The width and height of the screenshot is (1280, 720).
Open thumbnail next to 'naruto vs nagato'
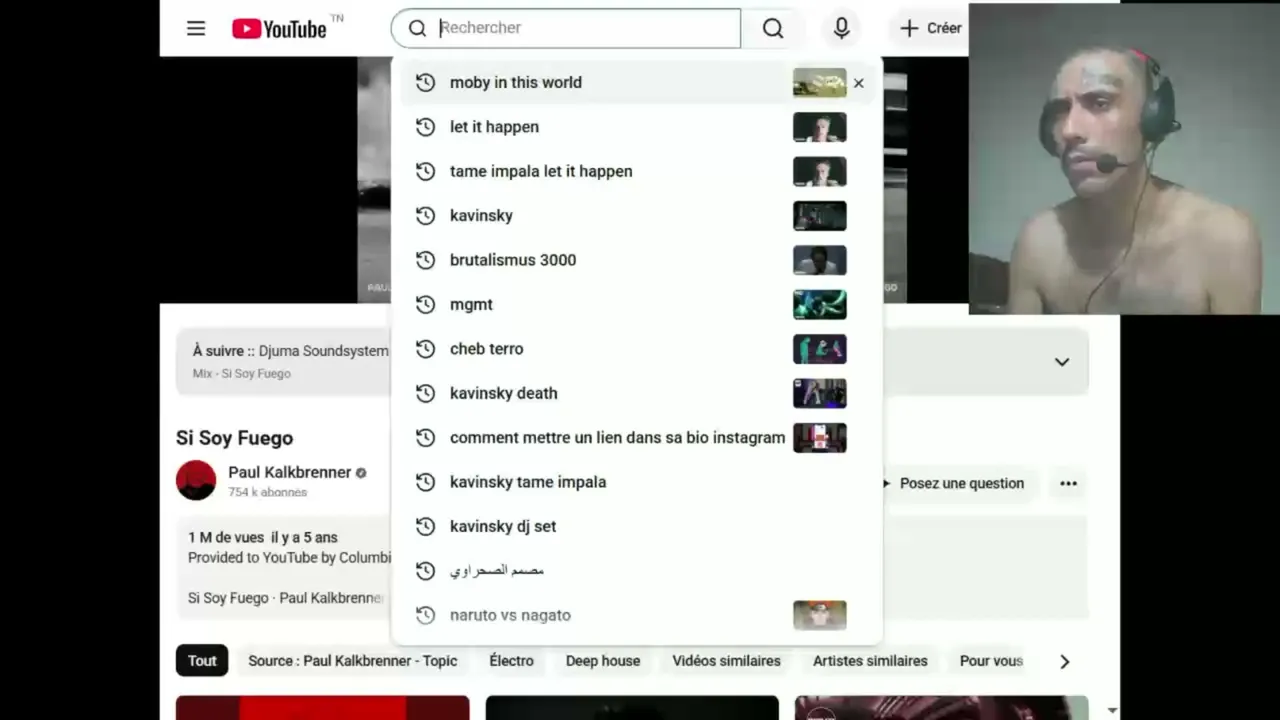820,615
